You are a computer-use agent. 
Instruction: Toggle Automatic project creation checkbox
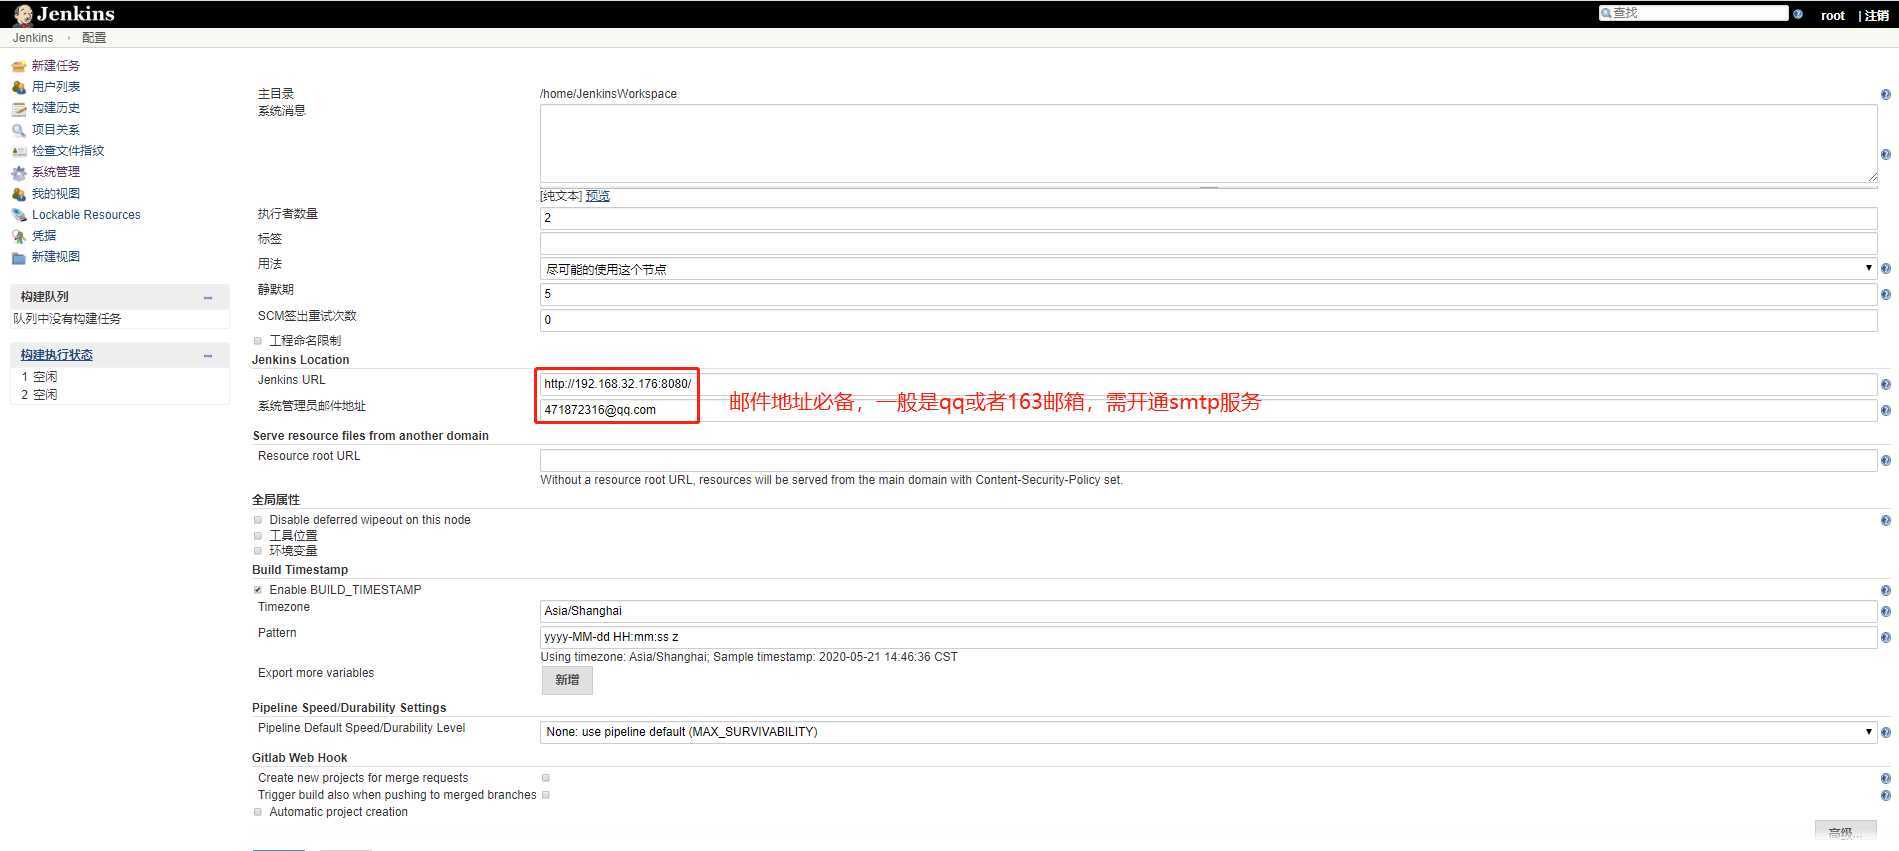point(258,812)
